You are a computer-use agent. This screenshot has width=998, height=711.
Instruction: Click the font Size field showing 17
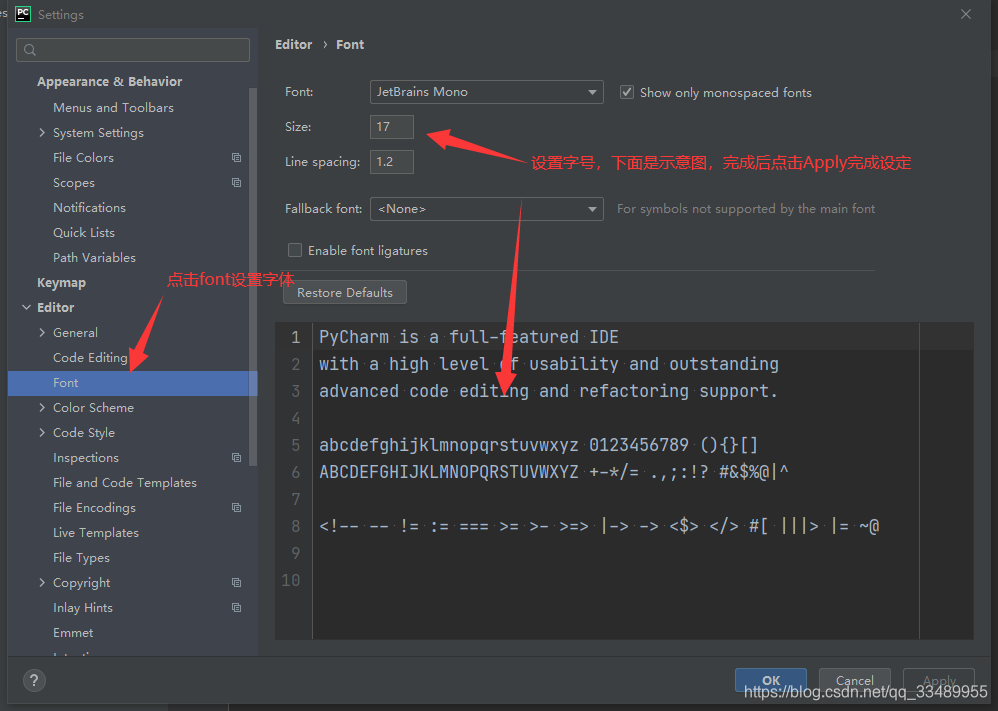pos(391,127)
